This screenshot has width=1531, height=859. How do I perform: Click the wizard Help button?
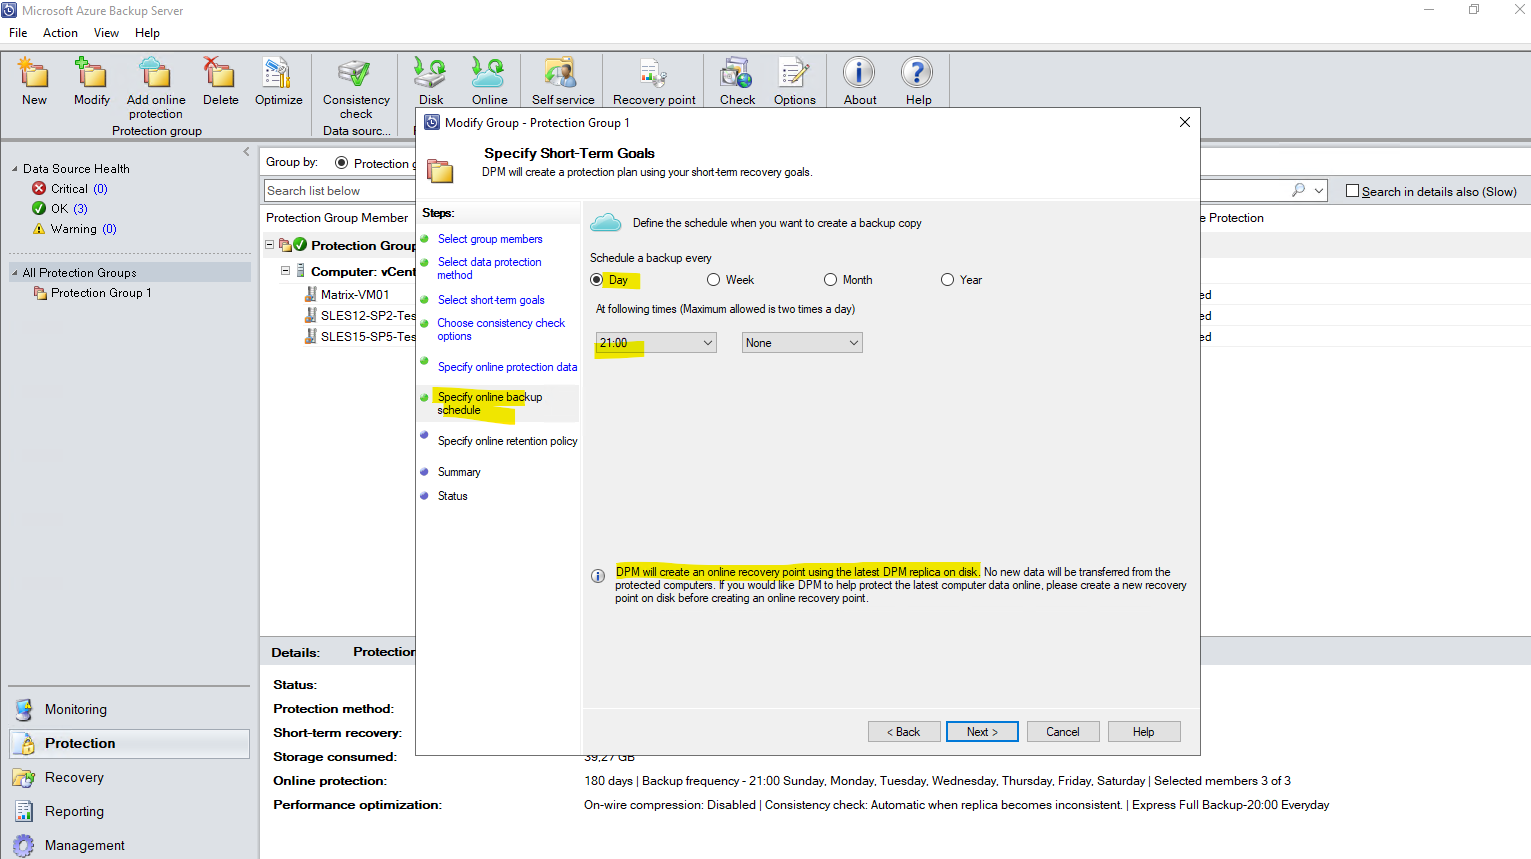(x=1144, y=732)
